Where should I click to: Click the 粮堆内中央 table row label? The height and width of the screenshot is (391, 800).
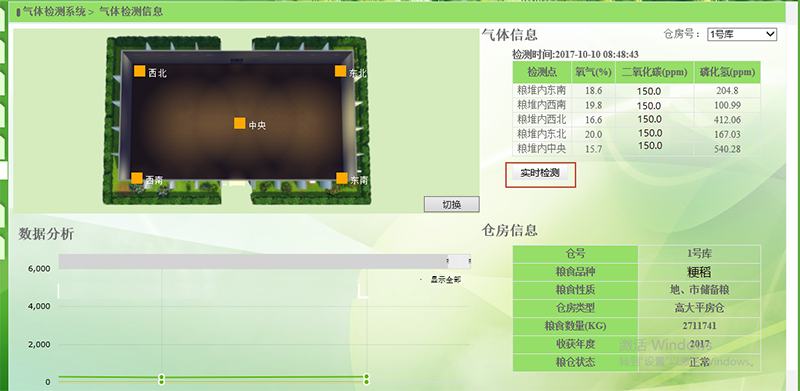[541, 149]
